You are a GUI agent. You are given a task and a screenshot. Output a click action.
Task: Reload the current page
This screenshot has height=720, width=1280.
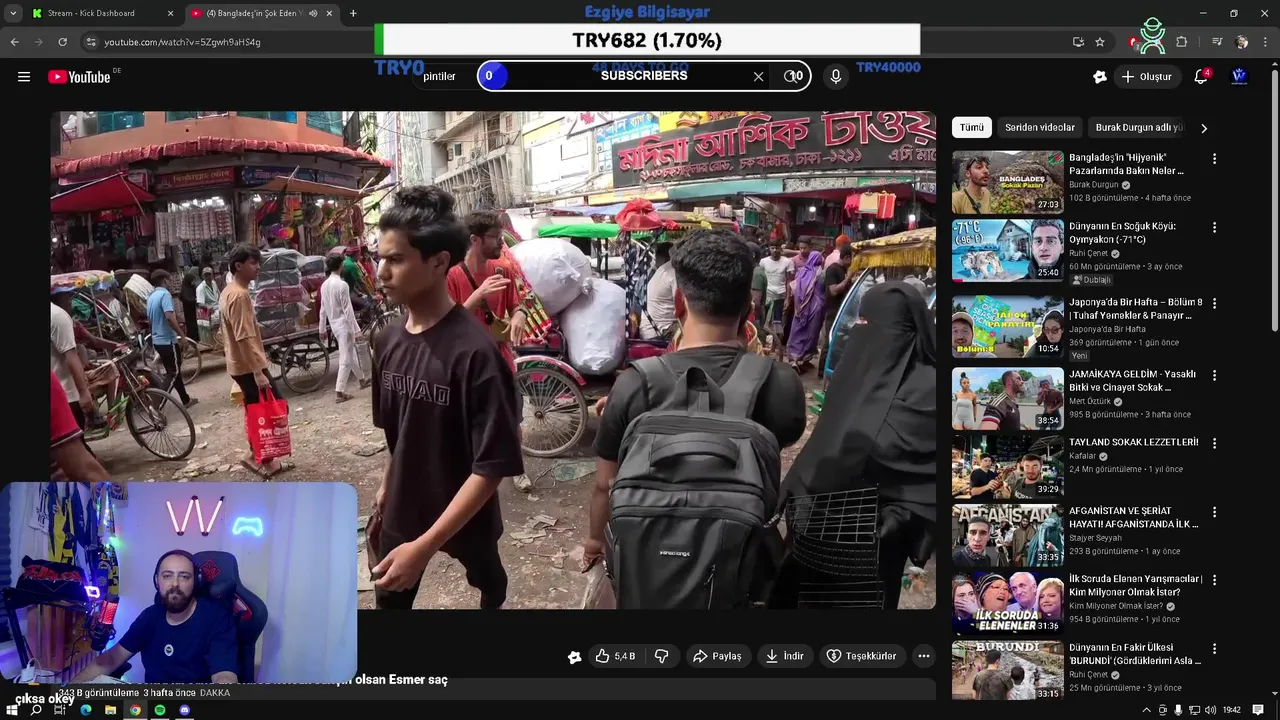coord(62,42)
